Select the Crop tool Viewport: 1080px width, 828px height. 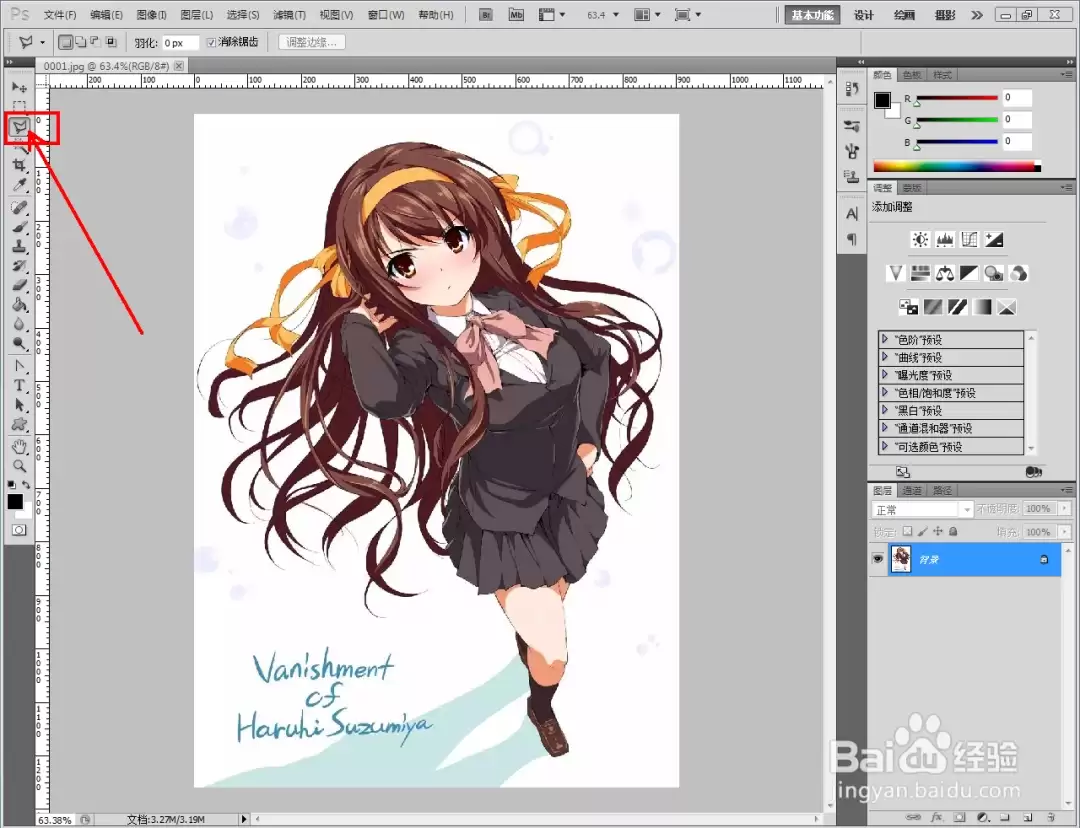pos(19,165)
